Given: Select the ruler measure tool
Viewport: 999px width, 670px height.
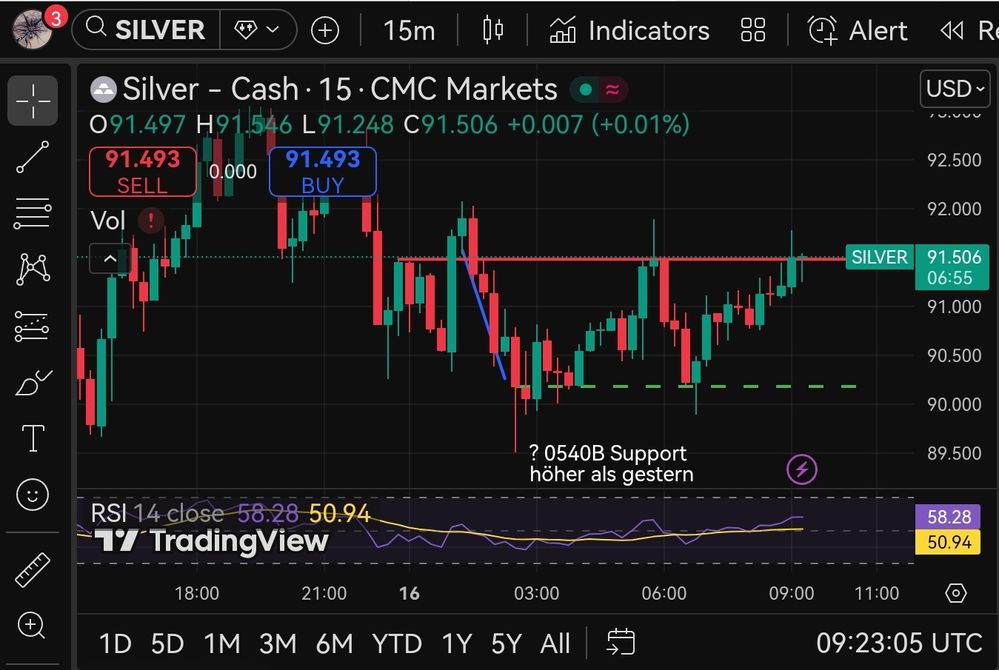Looking at the screenshot, I should click(32, 569).
